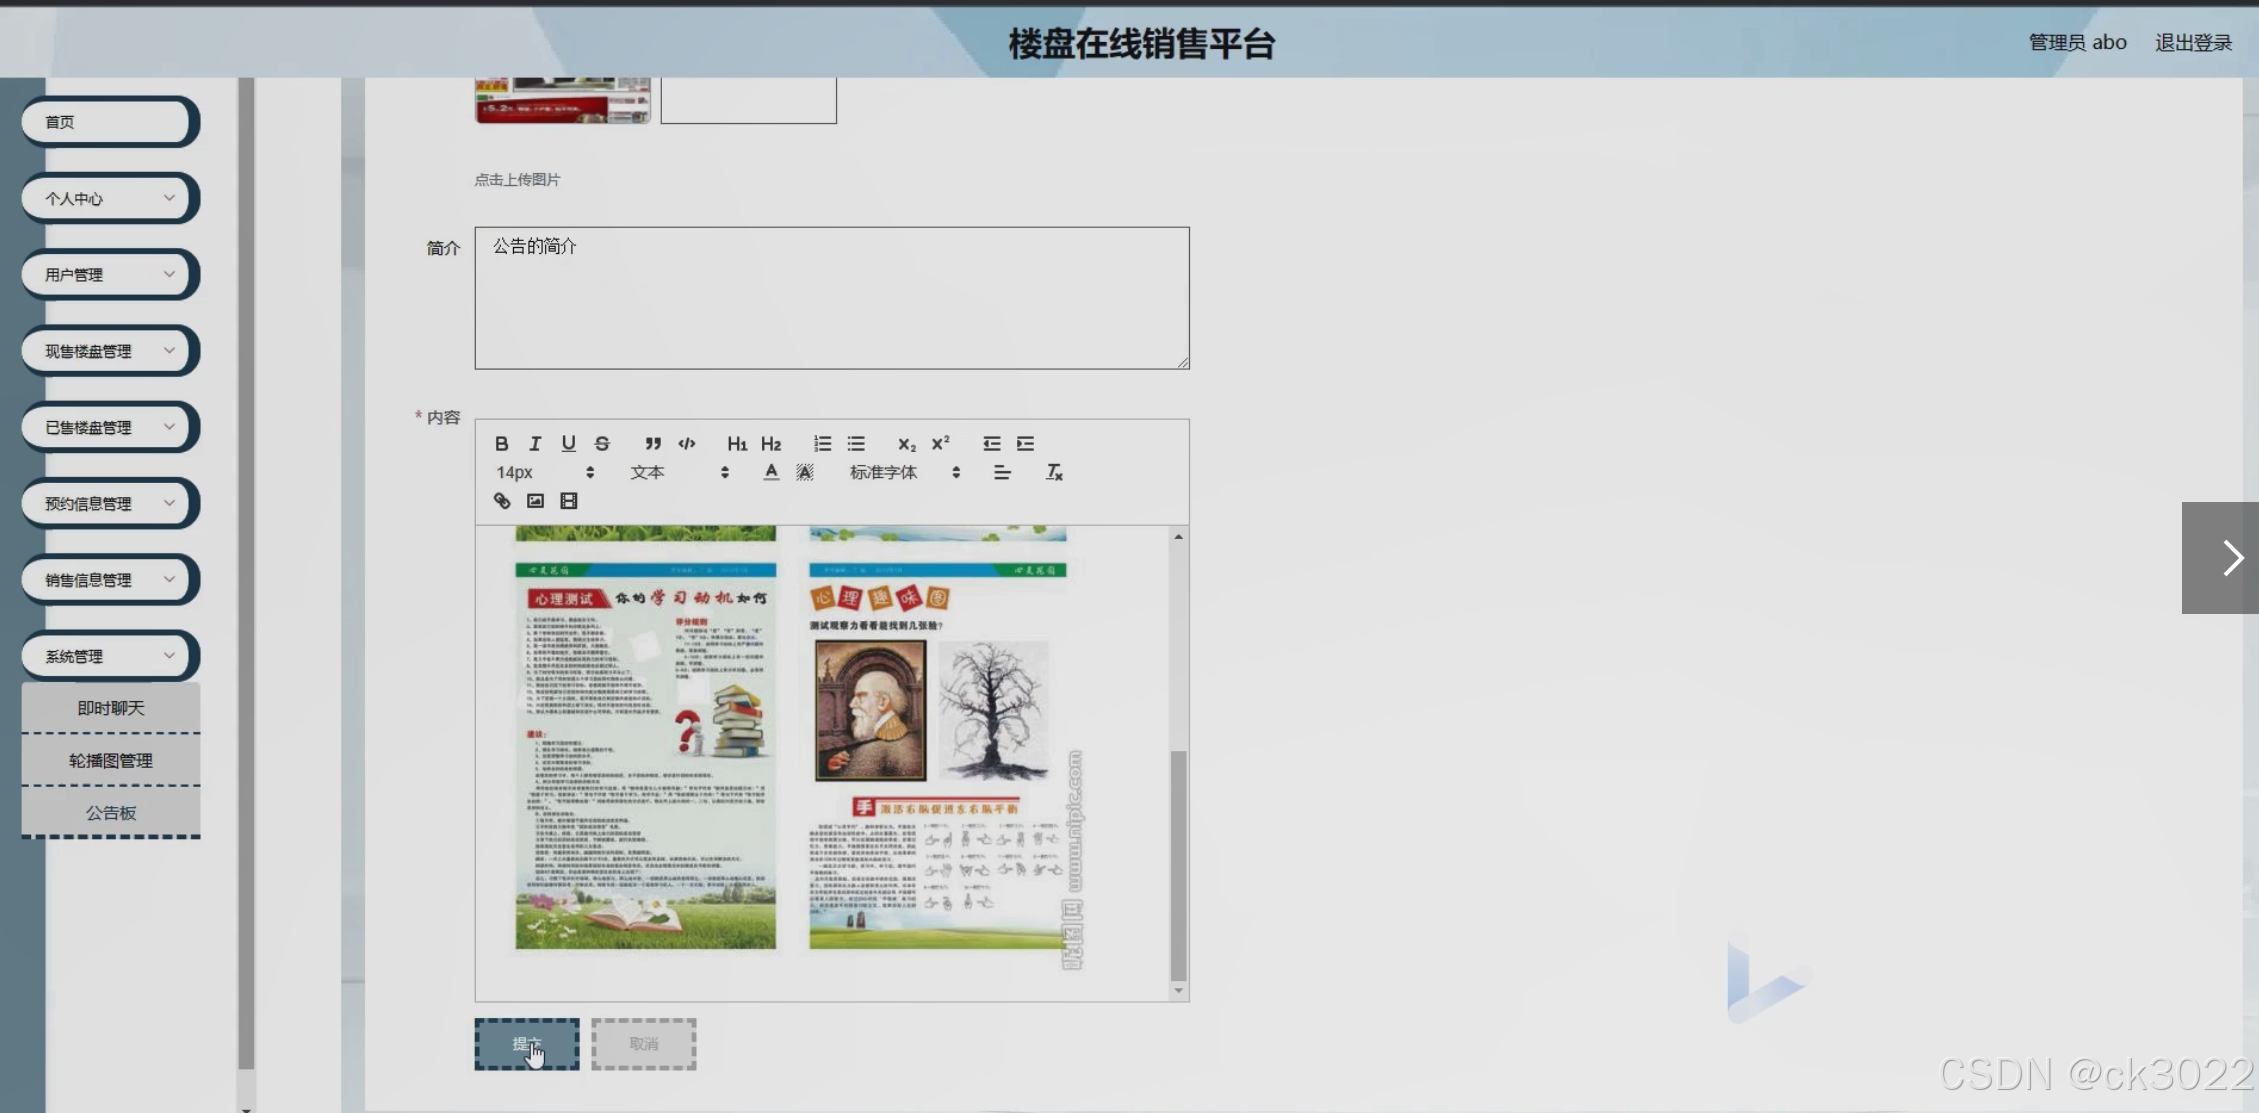Click the editor scrollbar up arrow
Image resolution: width=2259 pixels, height=1113 pixels.
1178,537
